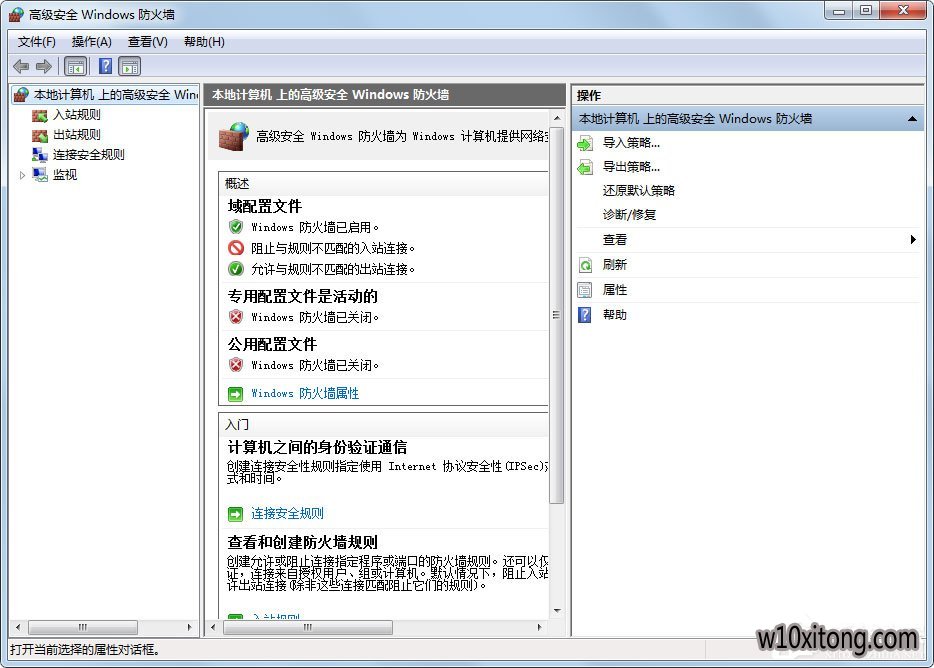Click the 帮助 question-mark icon in actions
This screenshot has width=934, height=668.
(585, 315)
